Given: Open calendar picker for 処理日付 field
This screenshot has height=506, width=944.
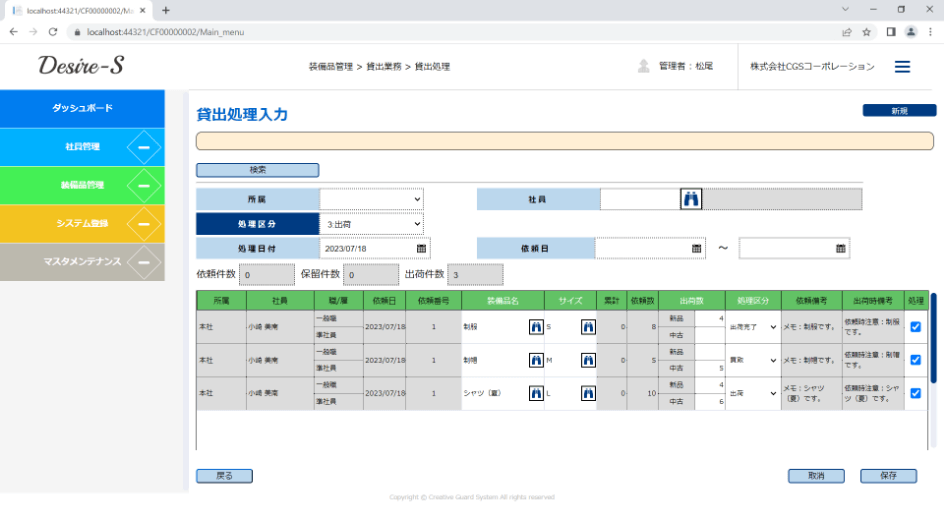Looking at the screenshot, I should point(421,248).
